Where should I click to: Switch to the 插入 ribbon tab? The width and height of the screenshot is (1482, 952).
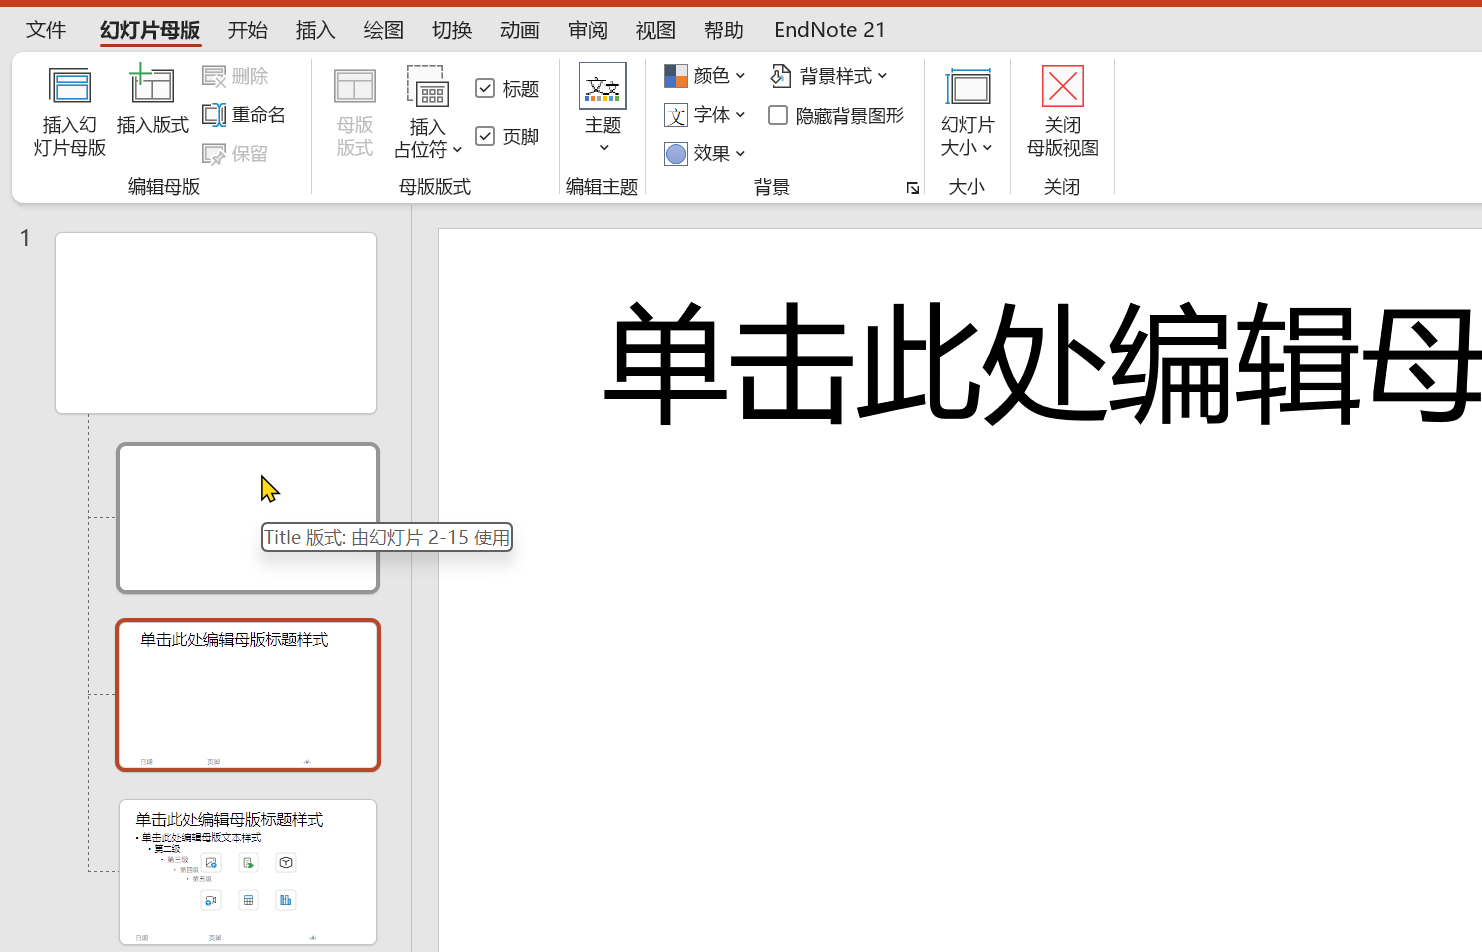click(x=315, y=30)
